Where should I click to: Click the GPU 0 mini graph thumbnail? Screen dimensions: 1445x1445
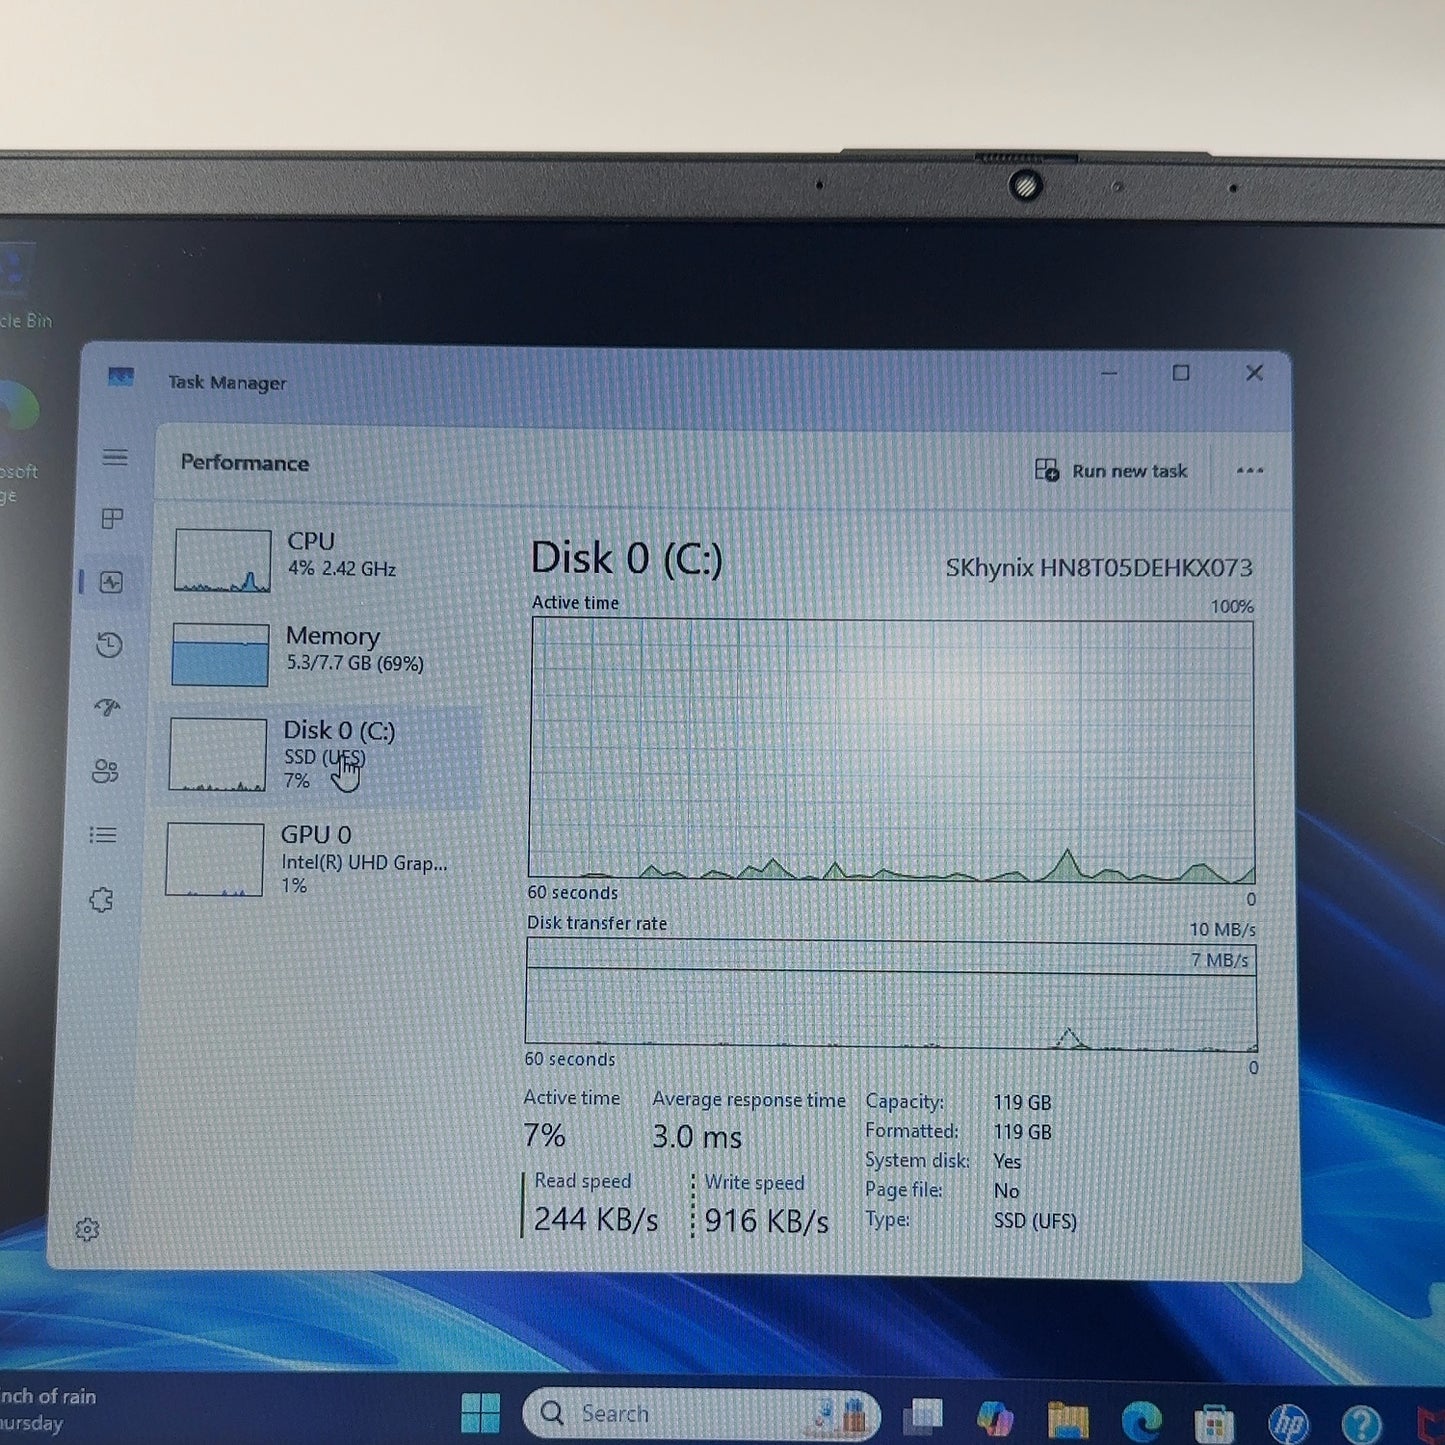tap(214, 860)
